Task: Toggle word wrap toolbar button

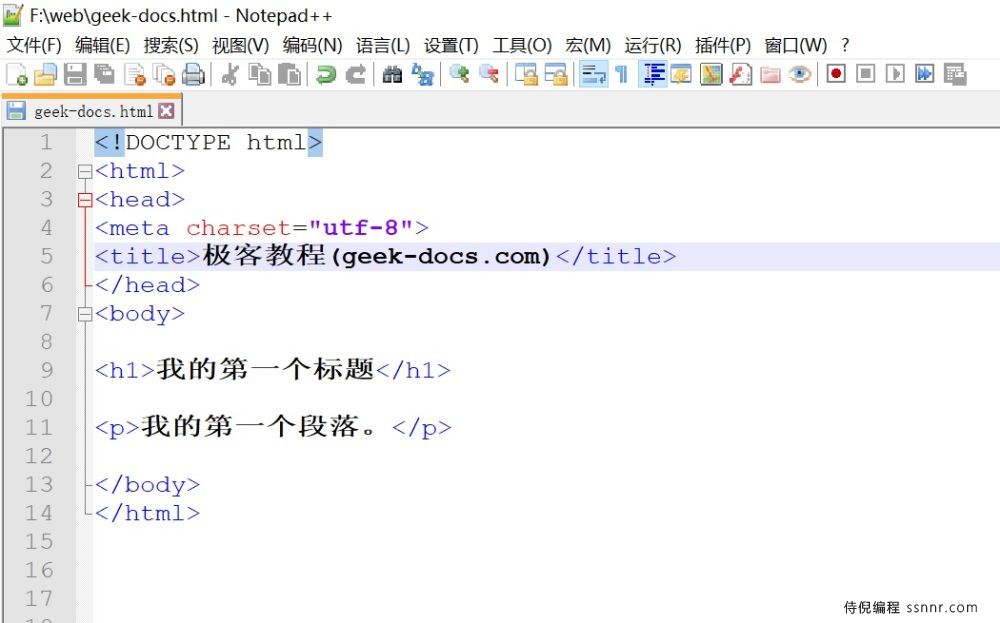Action: click(x=593, y=75)
